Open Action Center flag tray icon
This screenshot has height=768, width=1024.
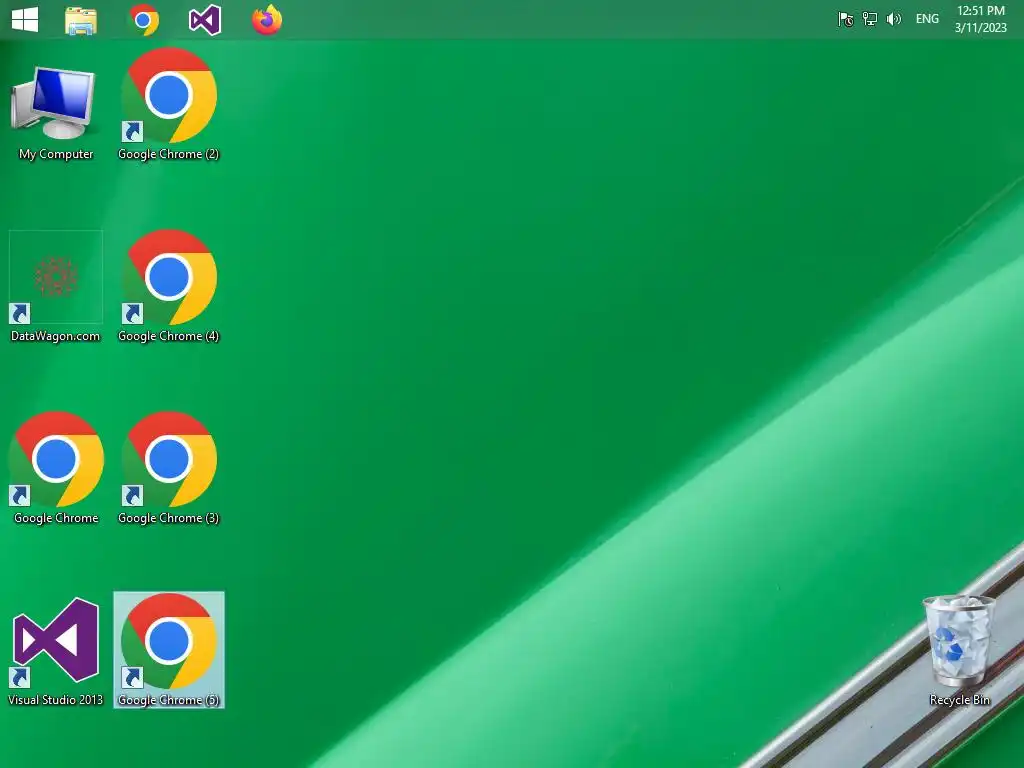(845, 19)
